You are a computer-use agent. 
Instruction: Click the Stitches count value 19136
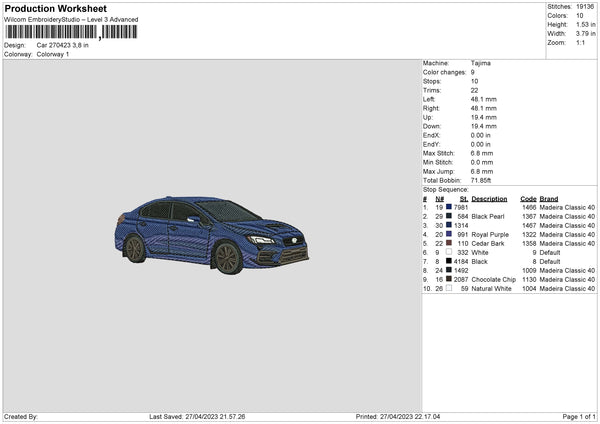(585, 6)
